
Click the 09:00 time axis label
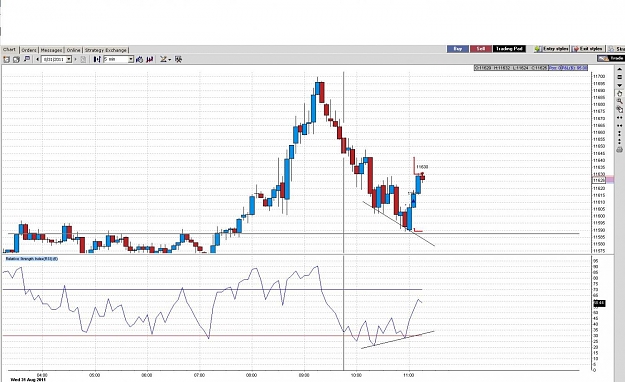304,375
